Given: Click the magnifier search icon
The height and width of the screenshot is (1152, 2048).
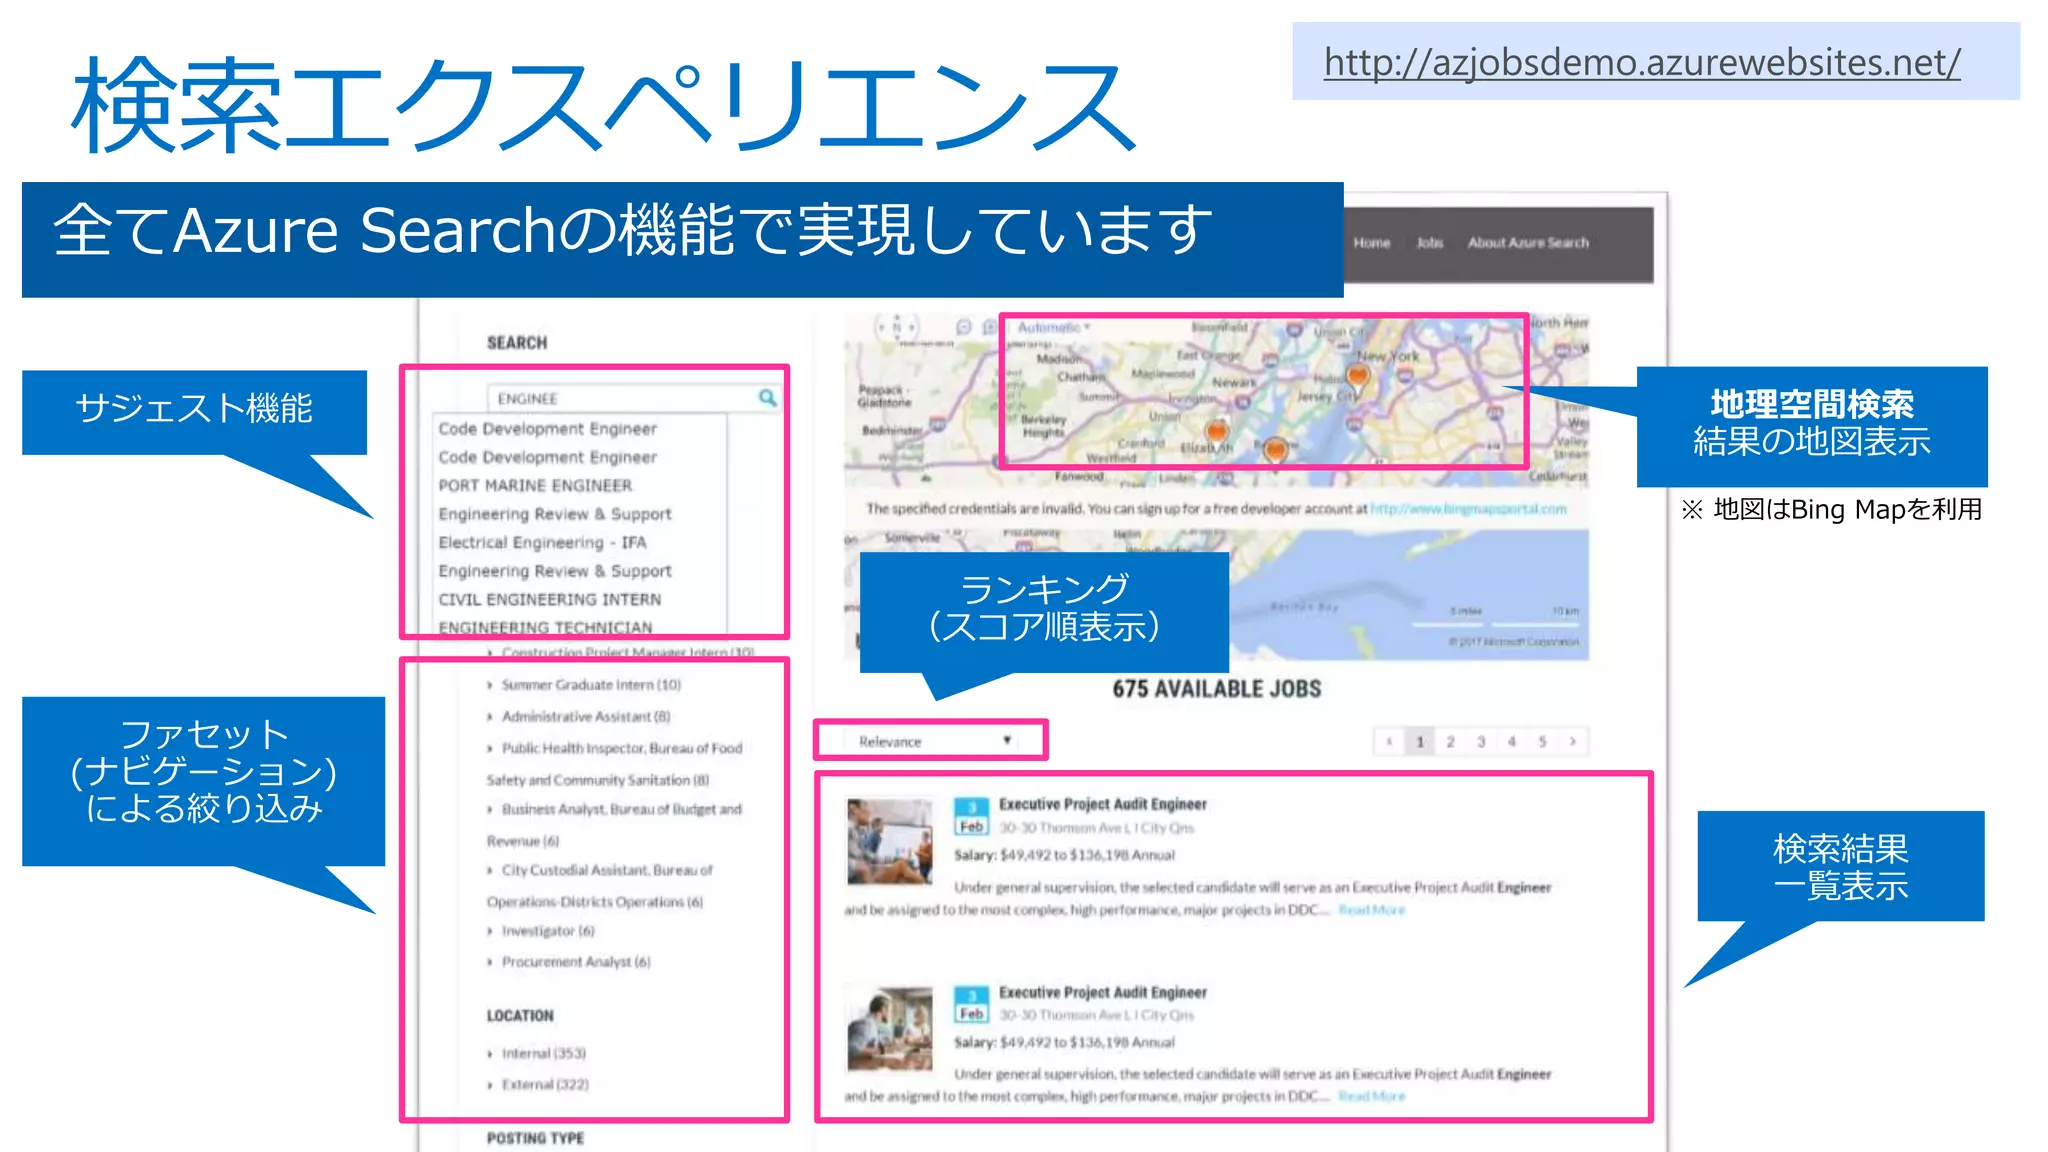Looking at the screenshot, I should (x=767, y=398).
